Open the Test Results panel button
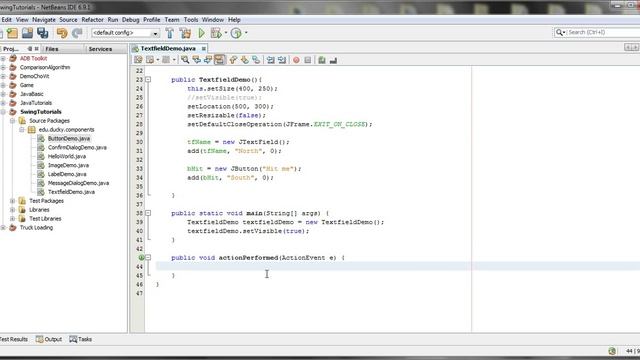 click(x=13, y=339)
